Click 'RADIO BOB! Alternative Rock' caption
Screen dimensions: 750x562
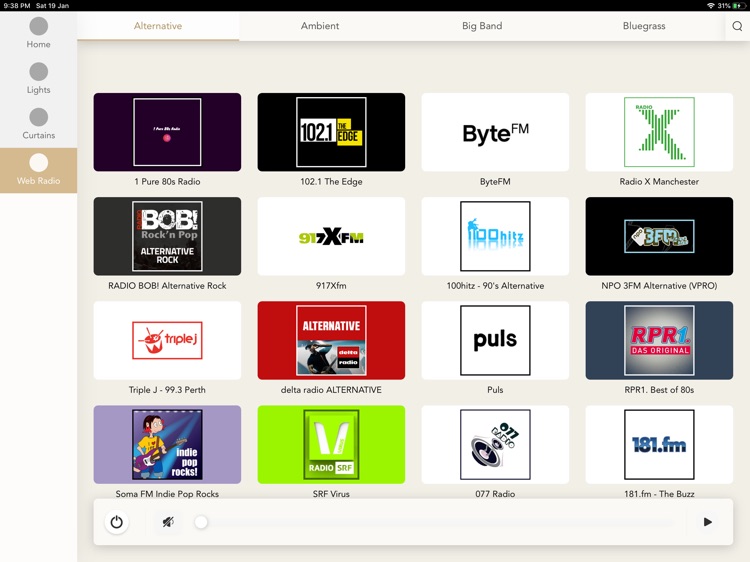point(167,286)
